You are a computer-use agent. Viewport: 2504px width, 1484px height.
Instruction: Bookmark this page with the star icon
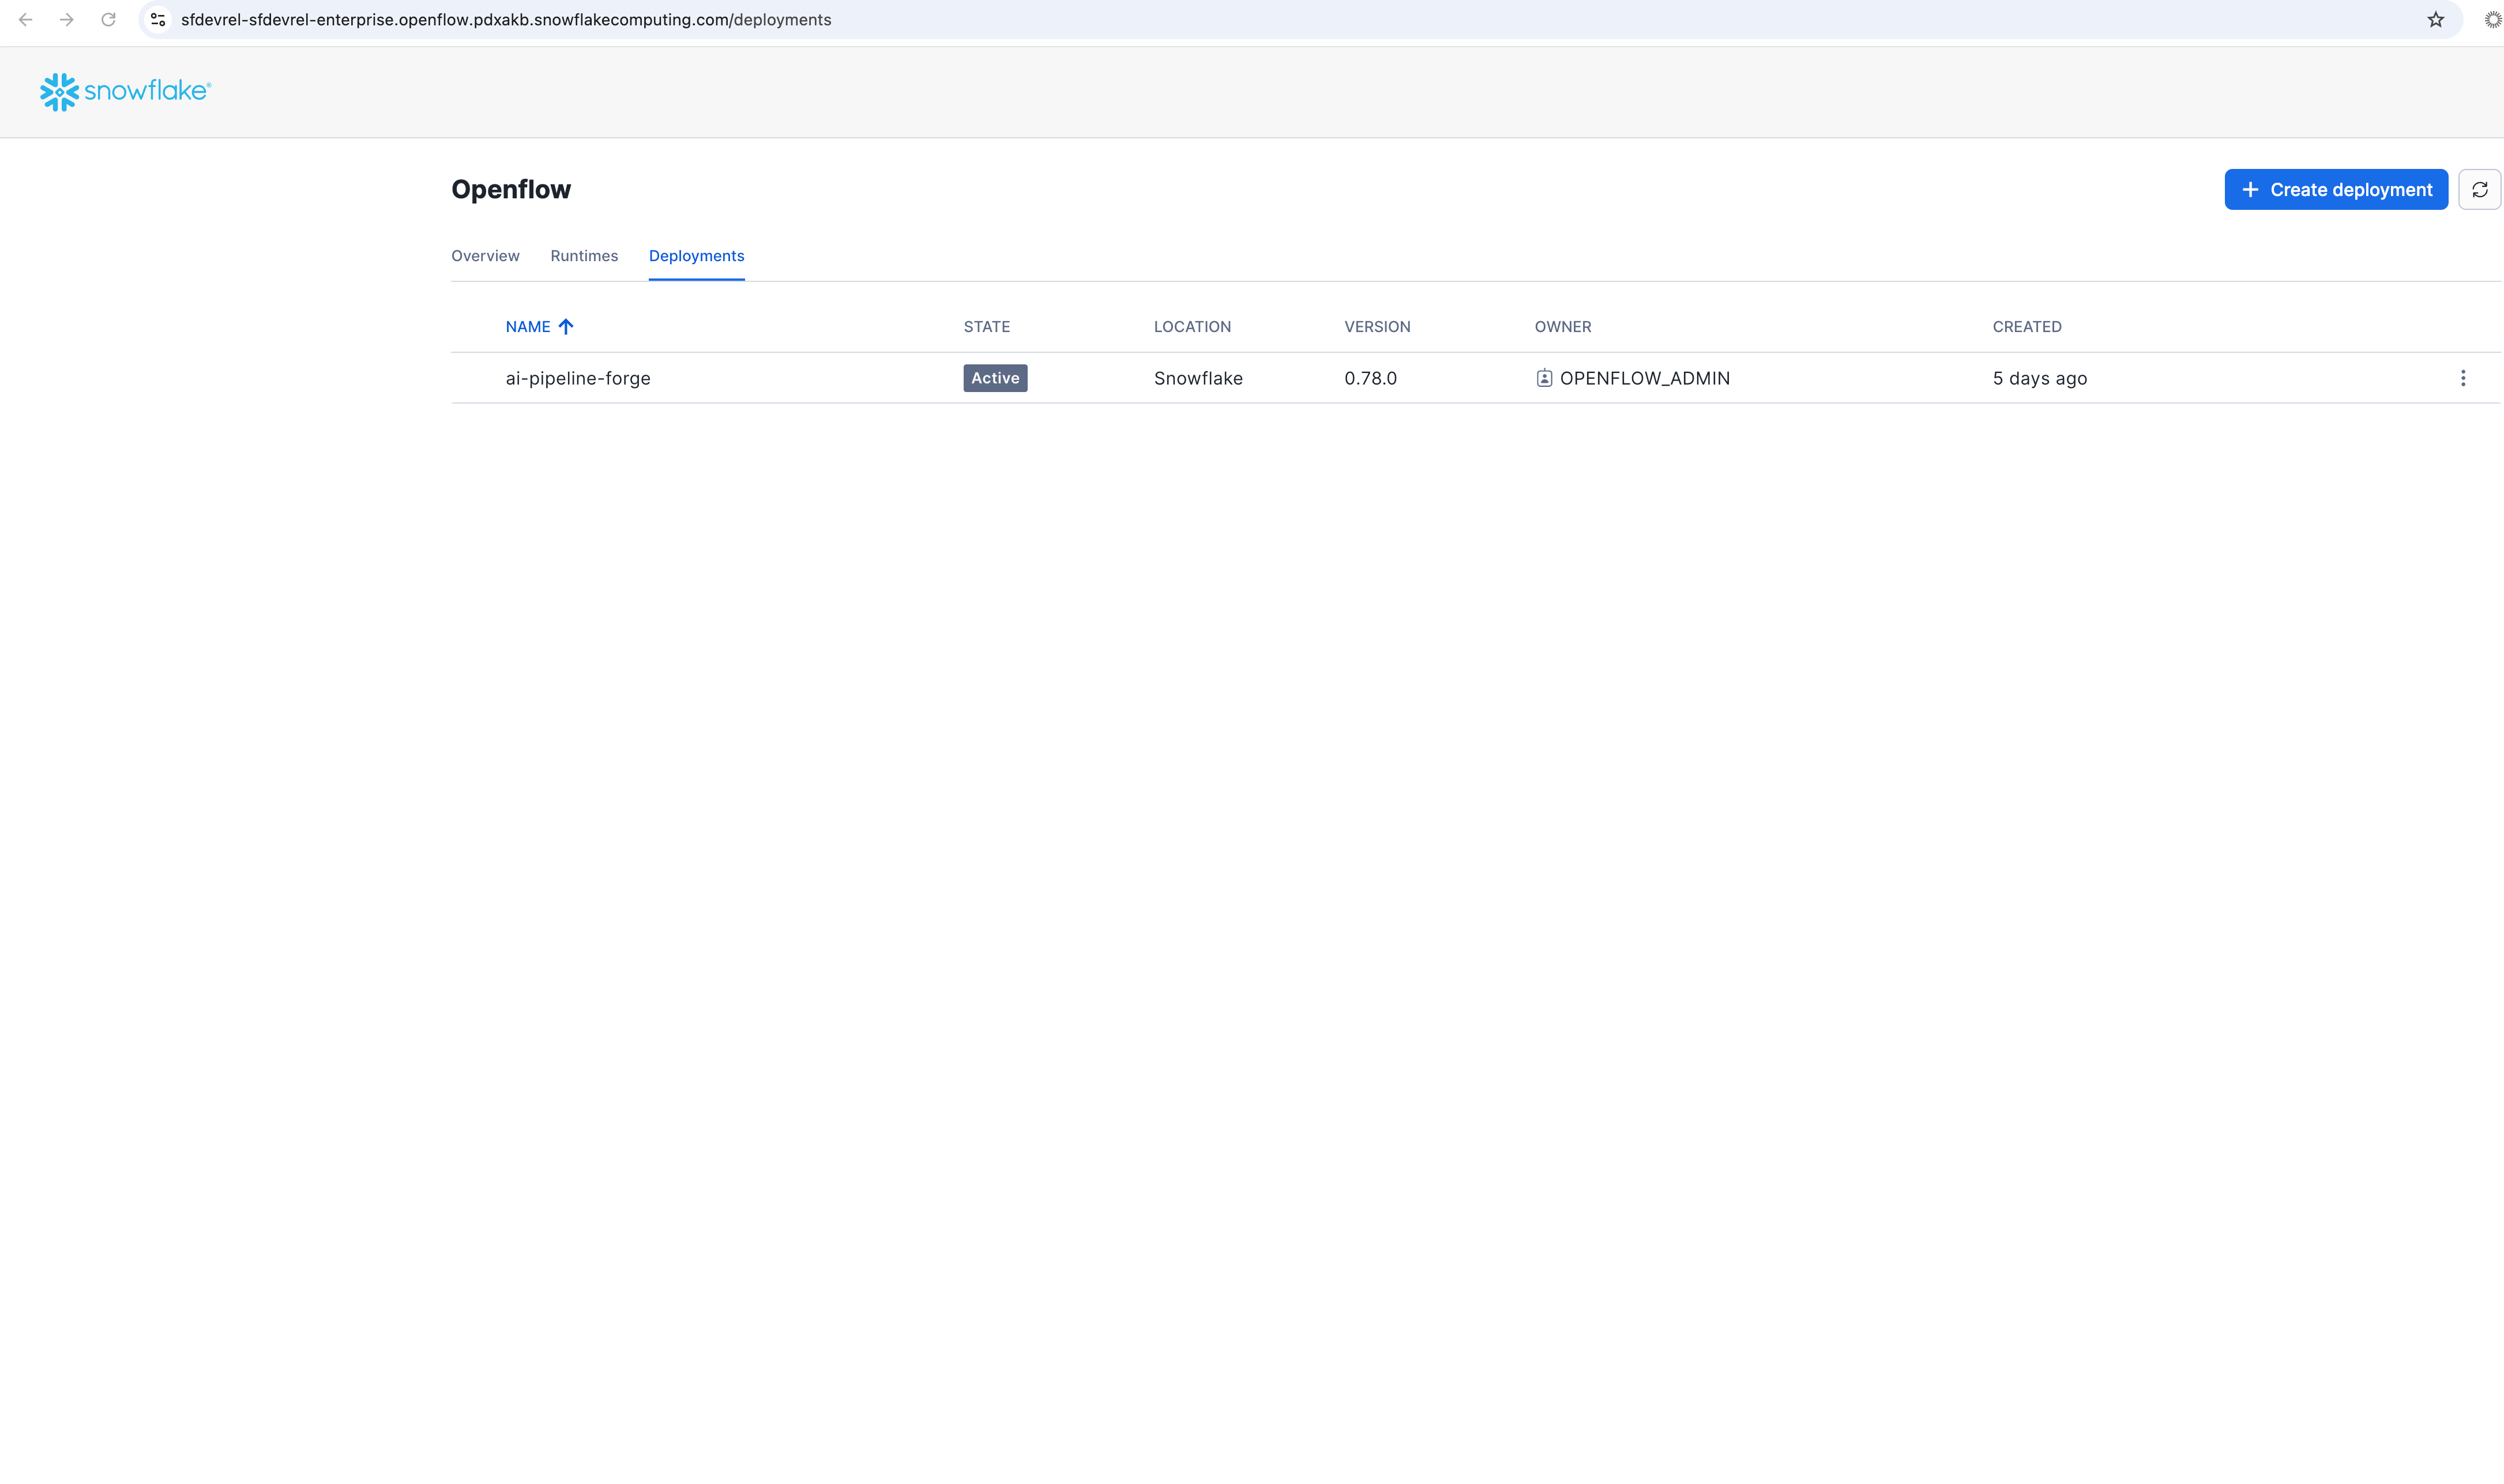click(x=2435, y=20)
